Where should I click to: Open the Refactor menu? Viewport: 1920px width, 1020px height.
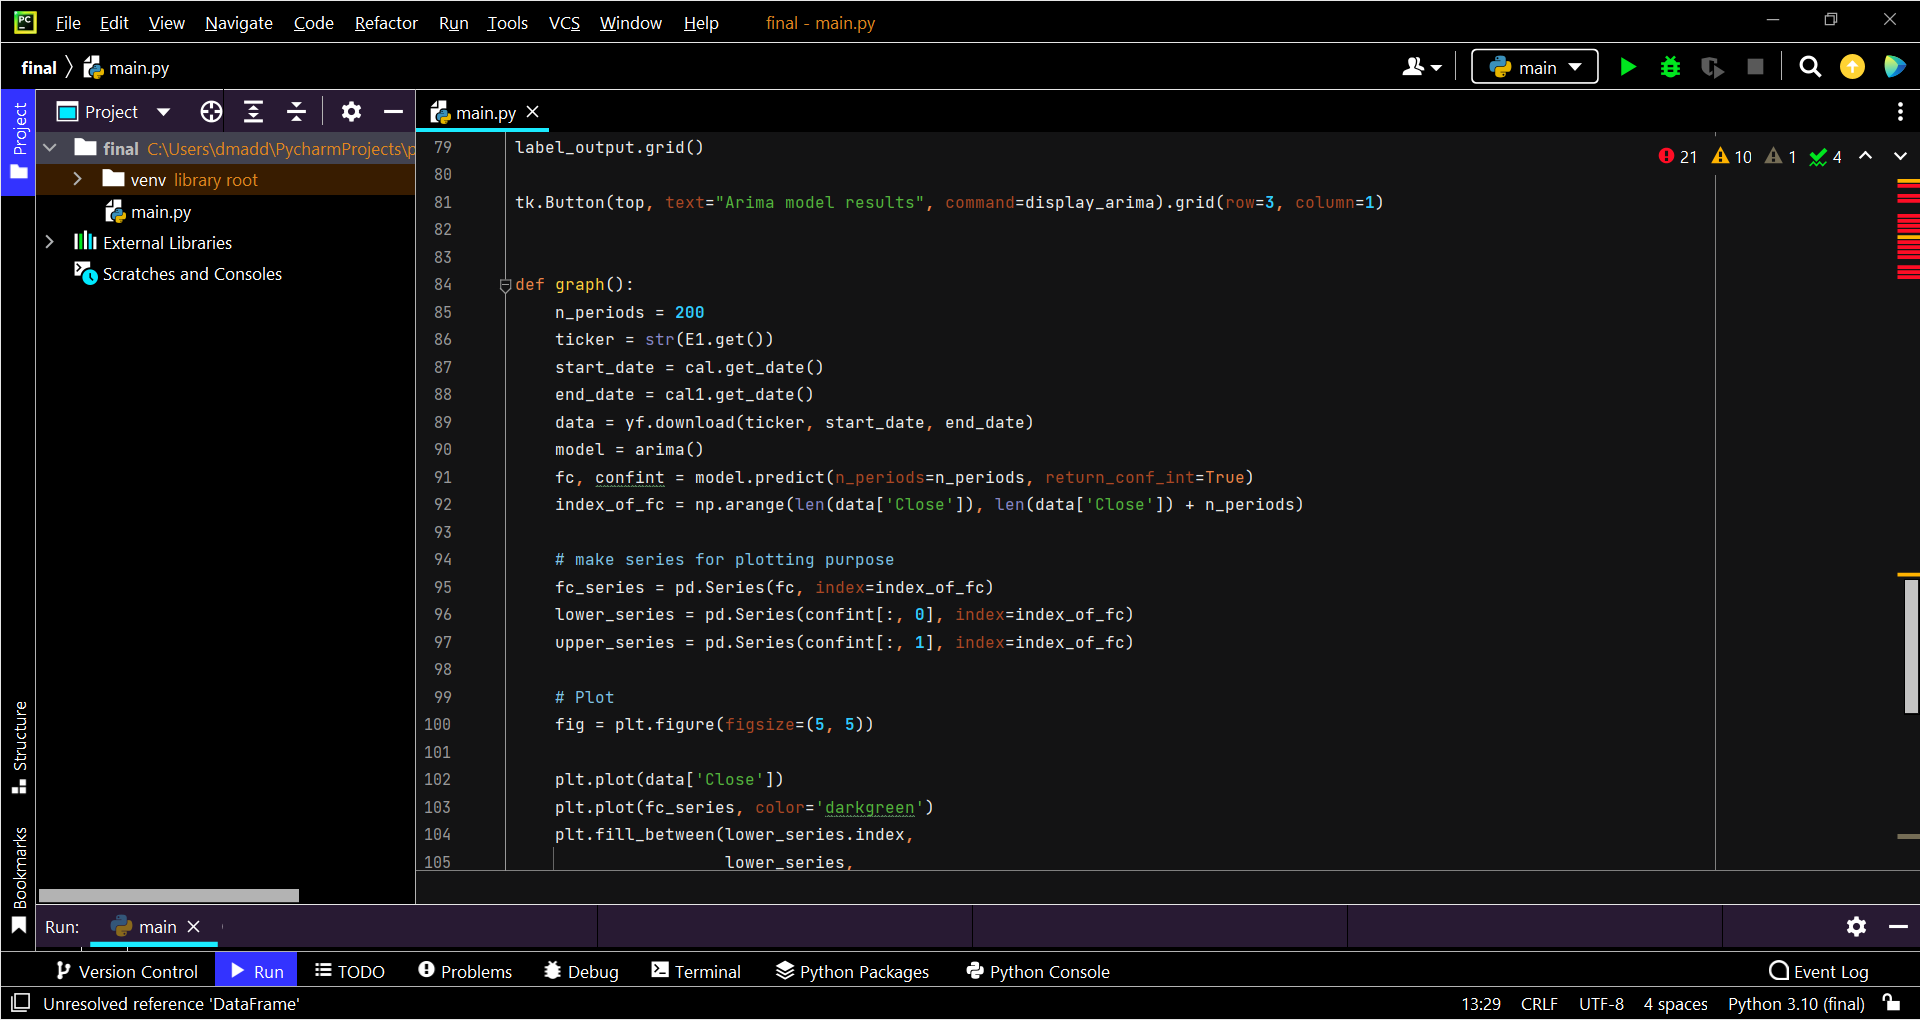[x=386, y=23]
